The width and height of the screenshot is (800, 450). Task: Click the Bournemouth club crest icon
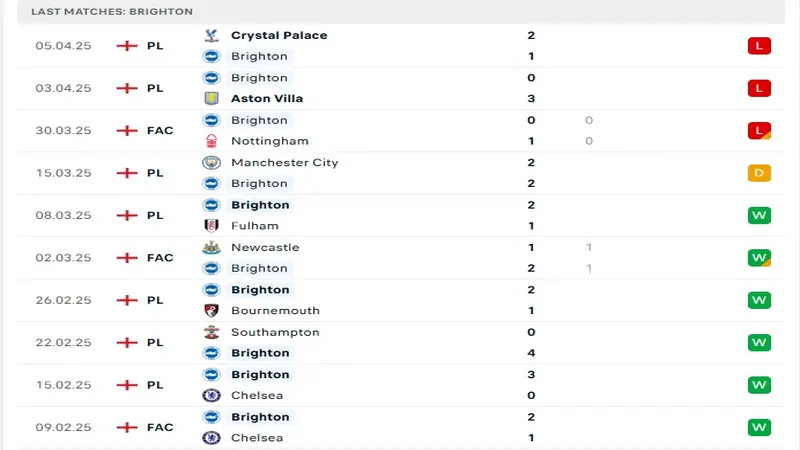(211, 311)
